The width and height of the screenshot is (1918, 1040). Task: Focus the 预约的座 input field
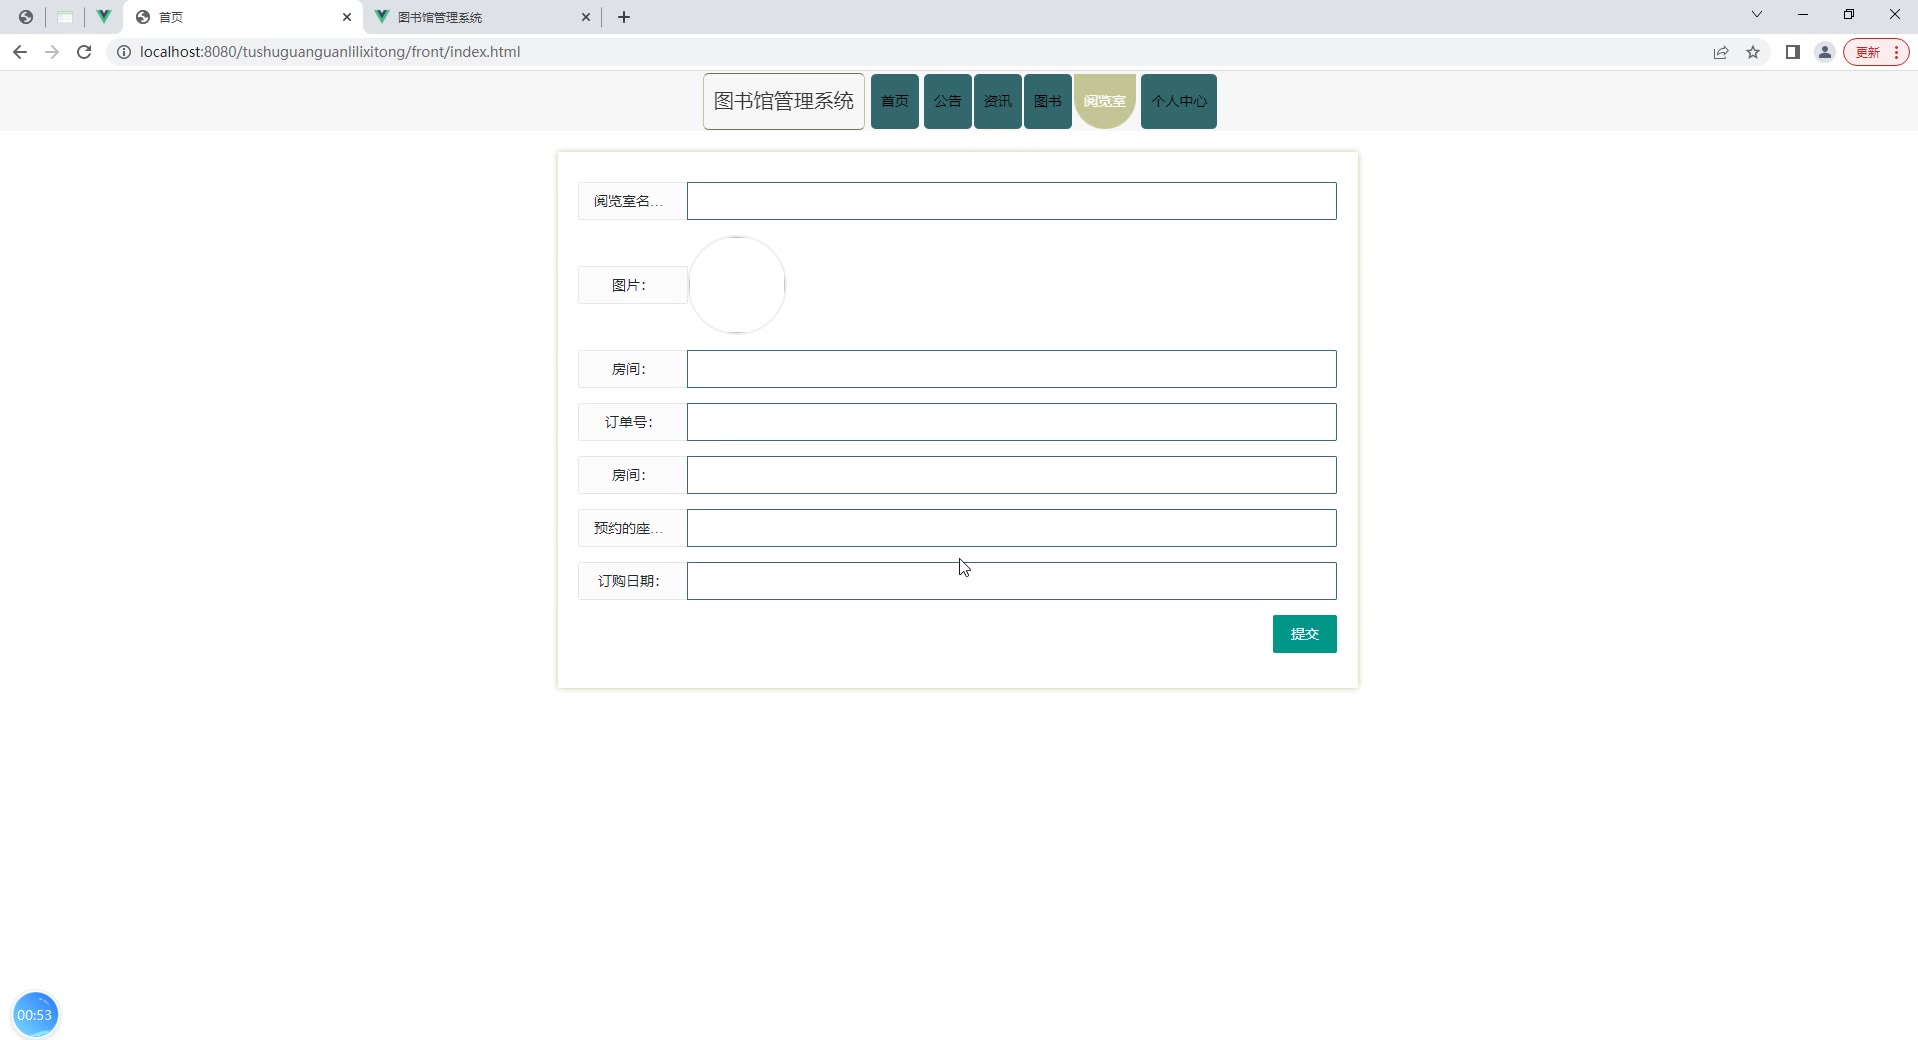(x=1011, y=528)
